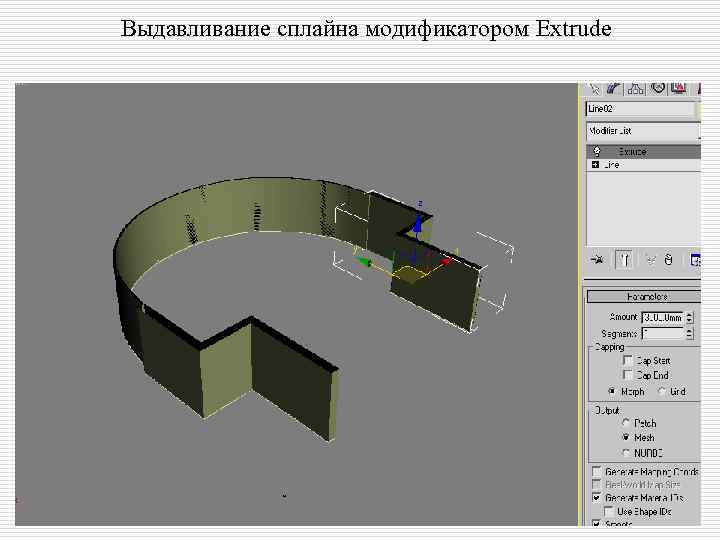Select the Morph capping radio button

[x=612, y=391]
